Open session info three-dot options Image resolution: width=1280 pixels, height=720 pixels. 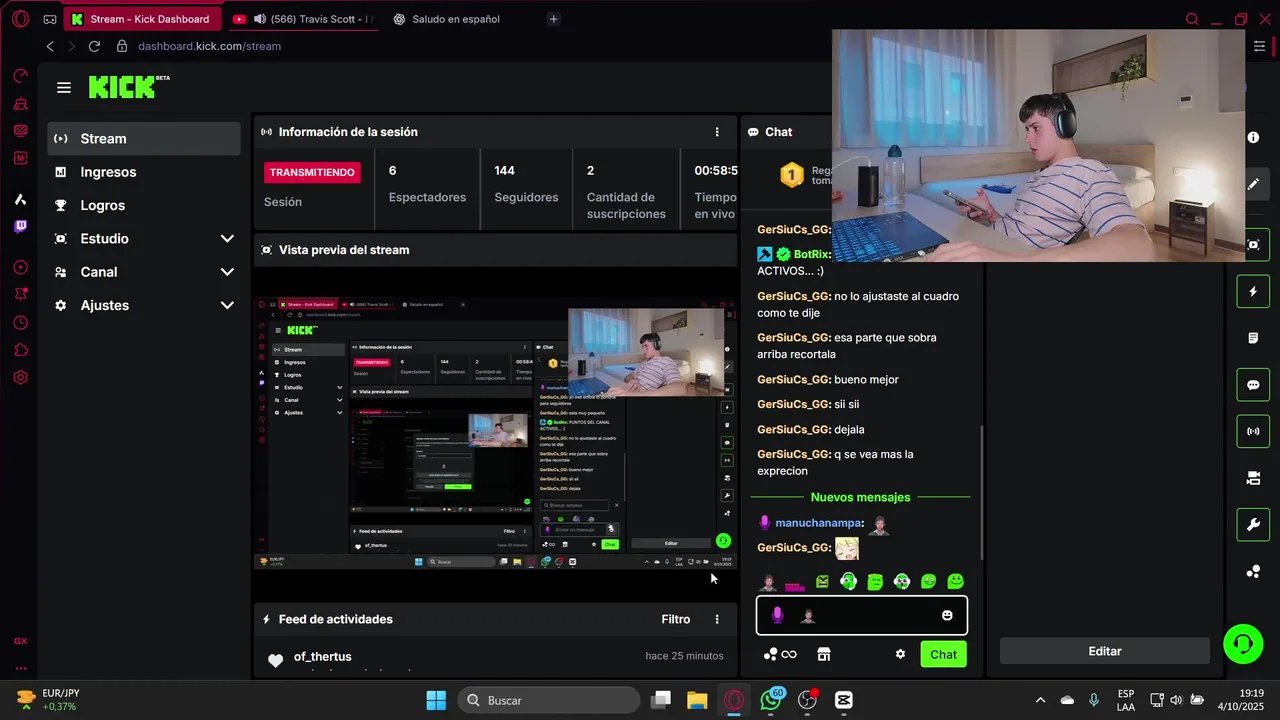click(x=717, y=132)
